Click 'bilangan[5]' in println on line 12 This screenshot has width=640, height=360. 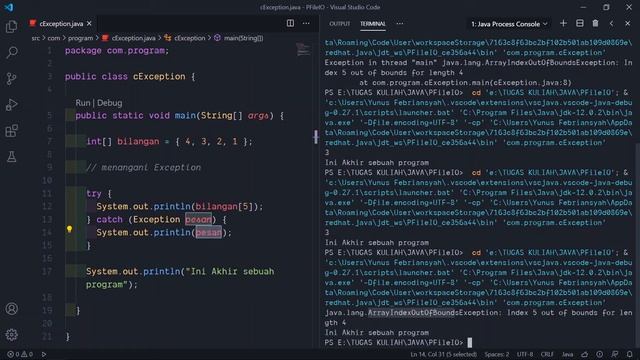(x=224, y=207)
